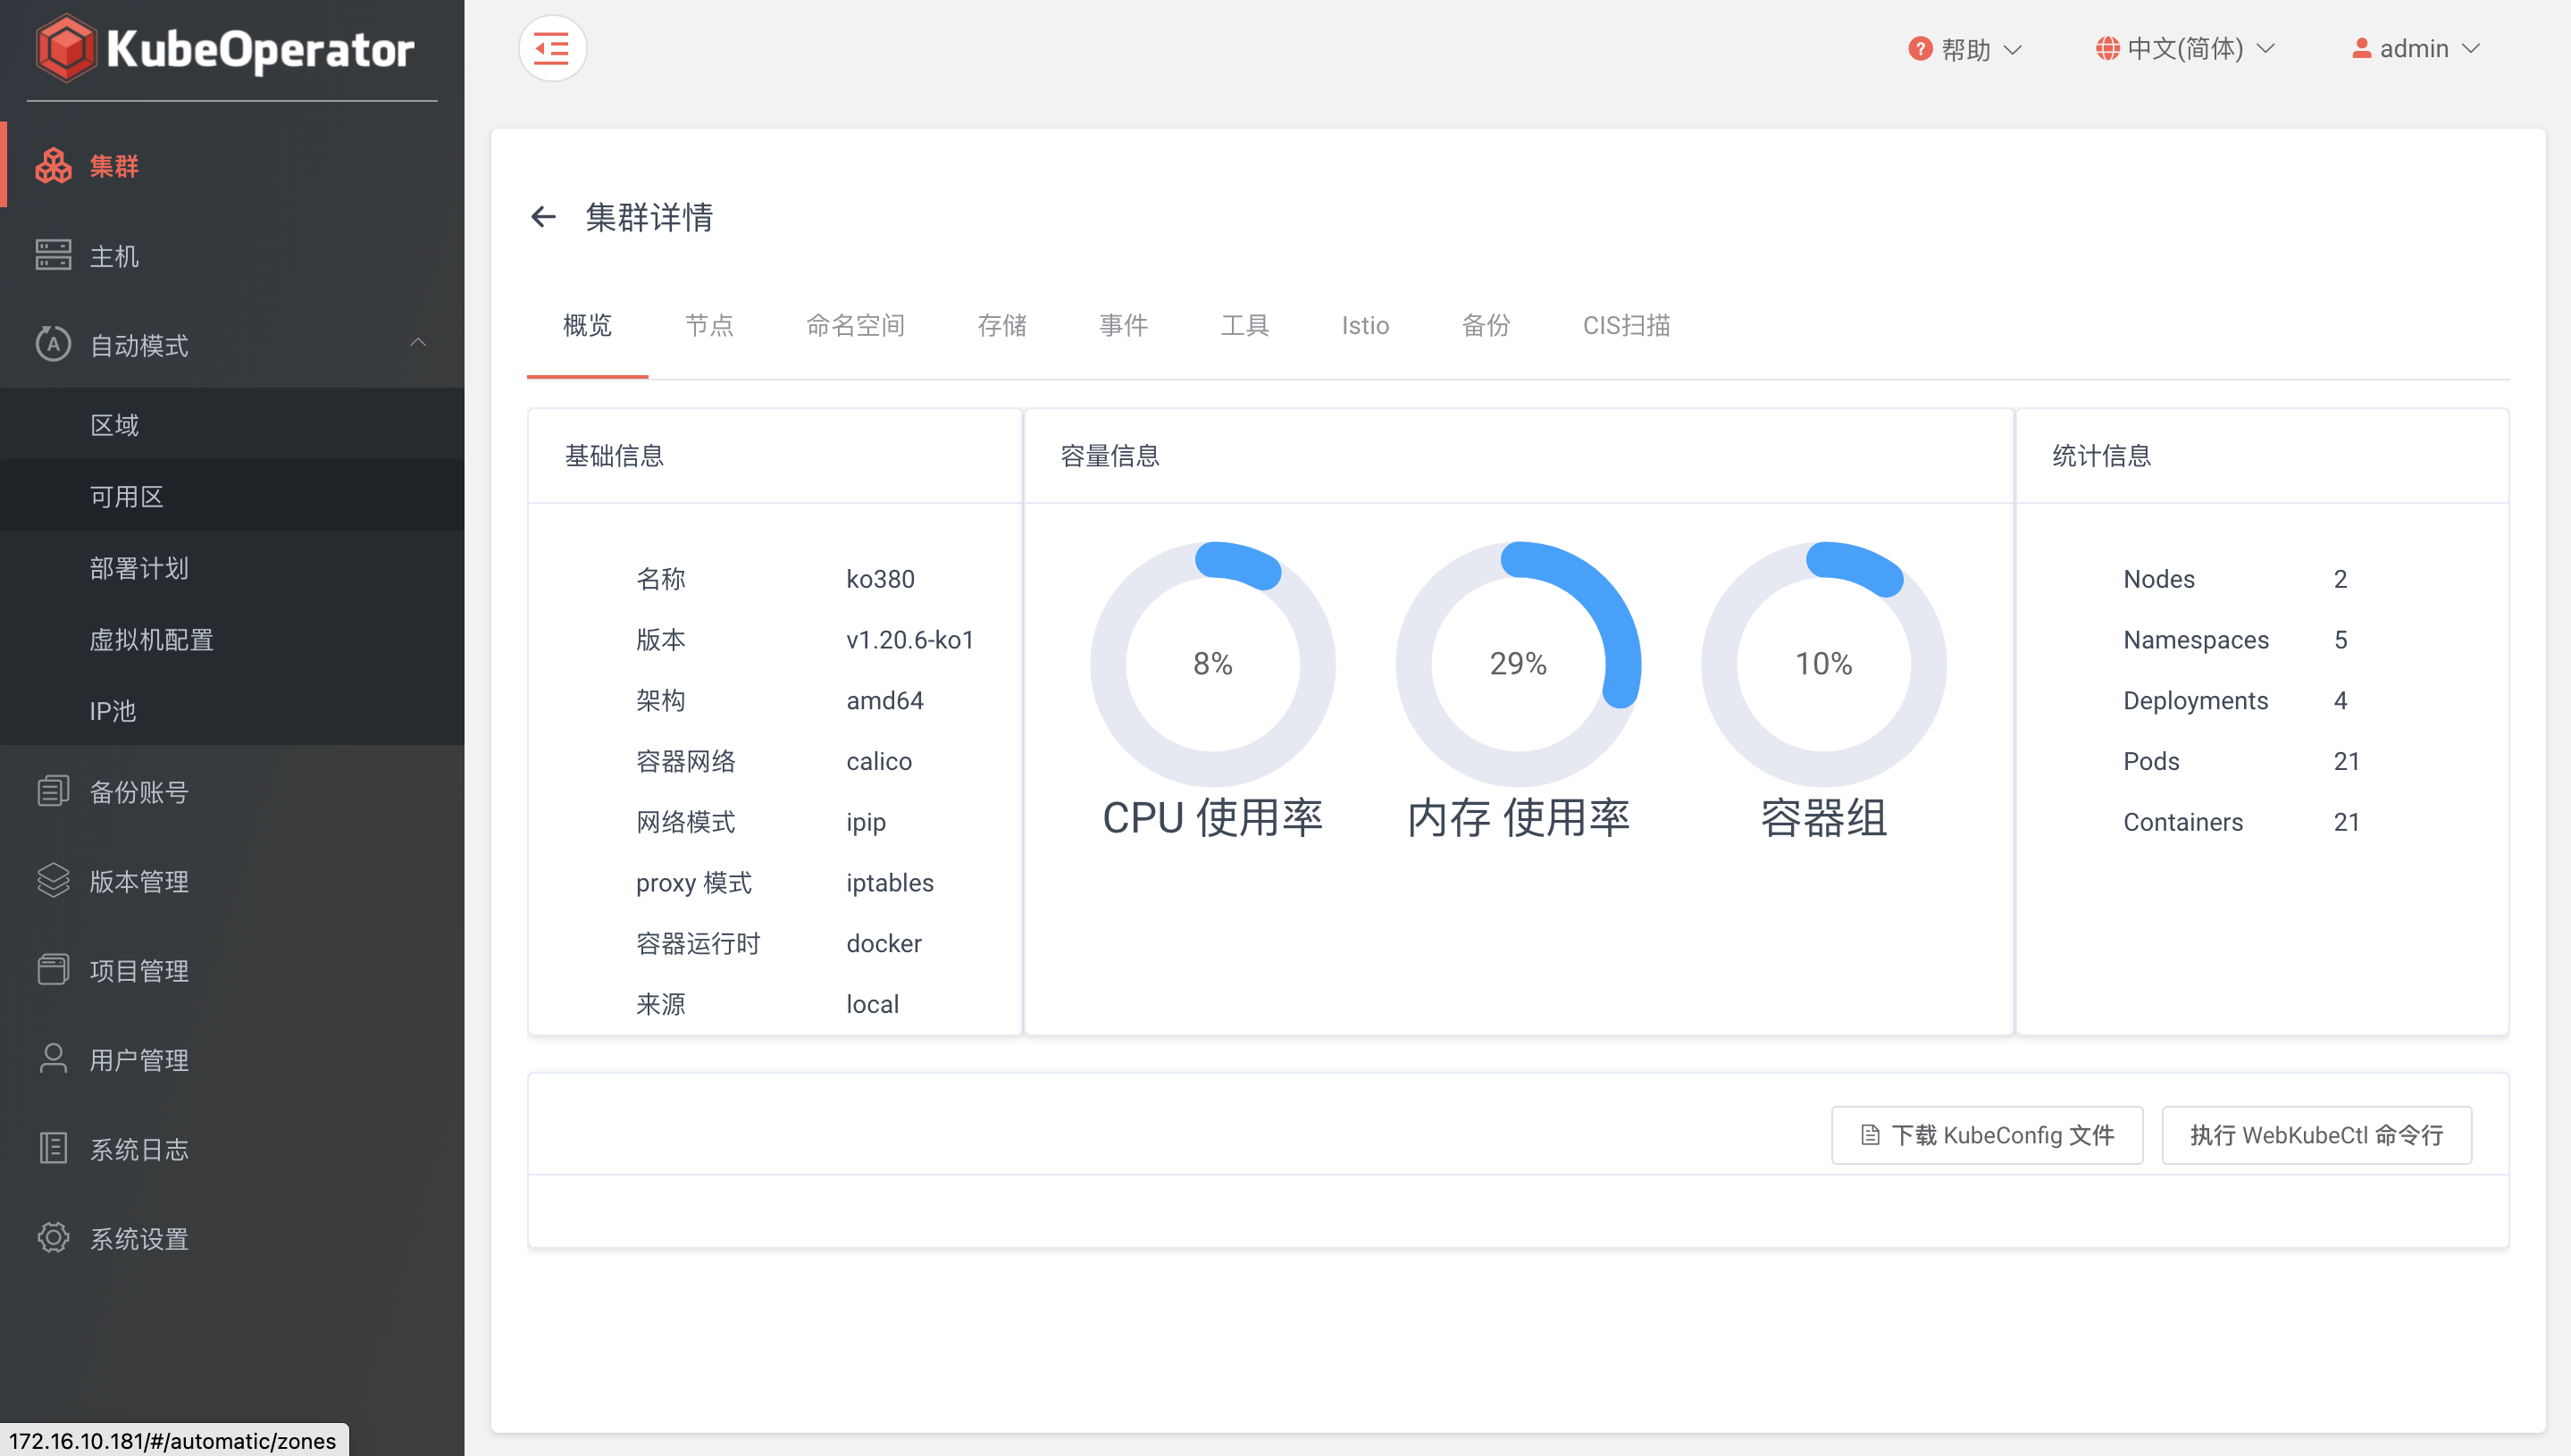This screenshot has height=1456, width=2571.
Task: Open 用户管理 (User Management)
Action: [x=138, y=1059]
